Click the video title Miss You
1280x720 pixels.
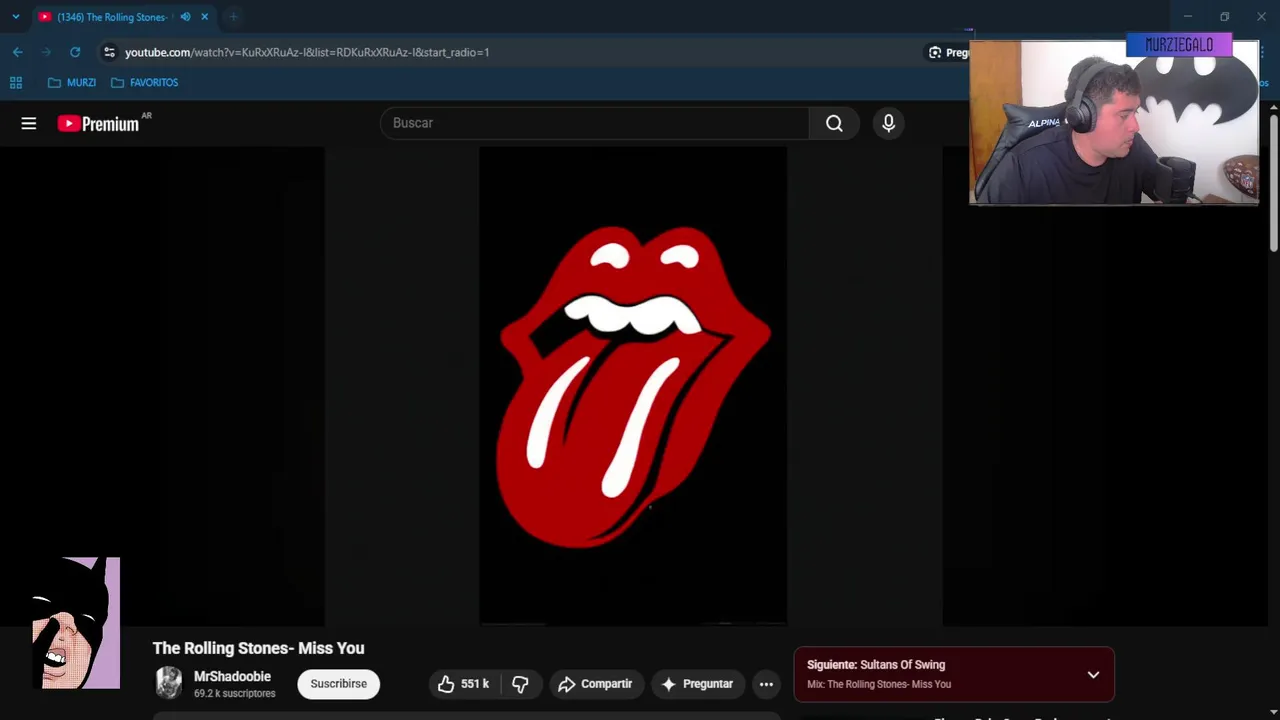(258, 648)
